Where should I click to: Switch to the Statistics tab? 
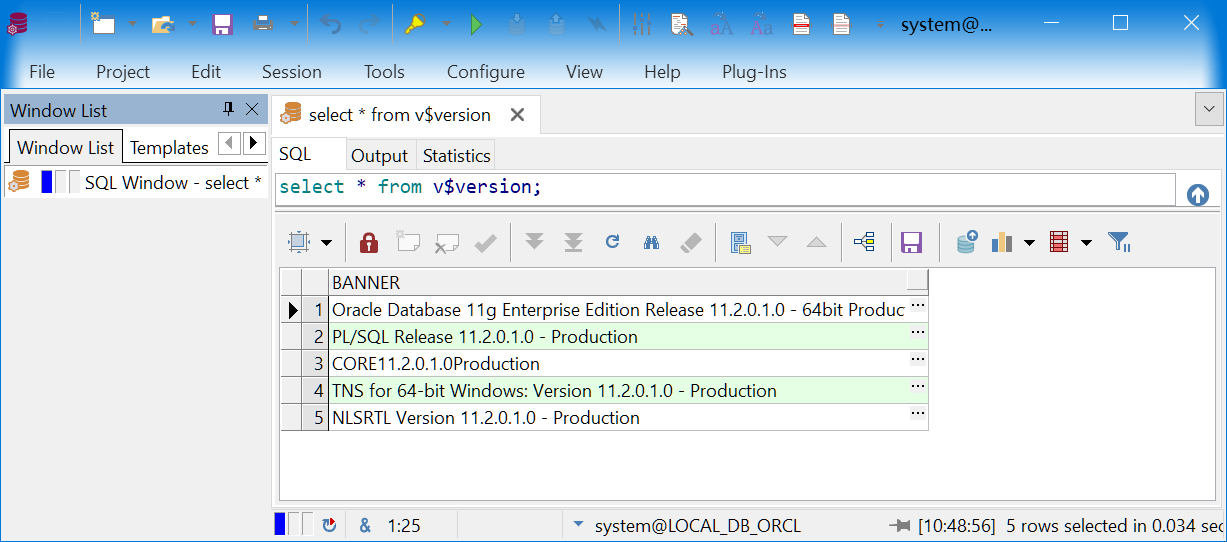click(456, 156)
